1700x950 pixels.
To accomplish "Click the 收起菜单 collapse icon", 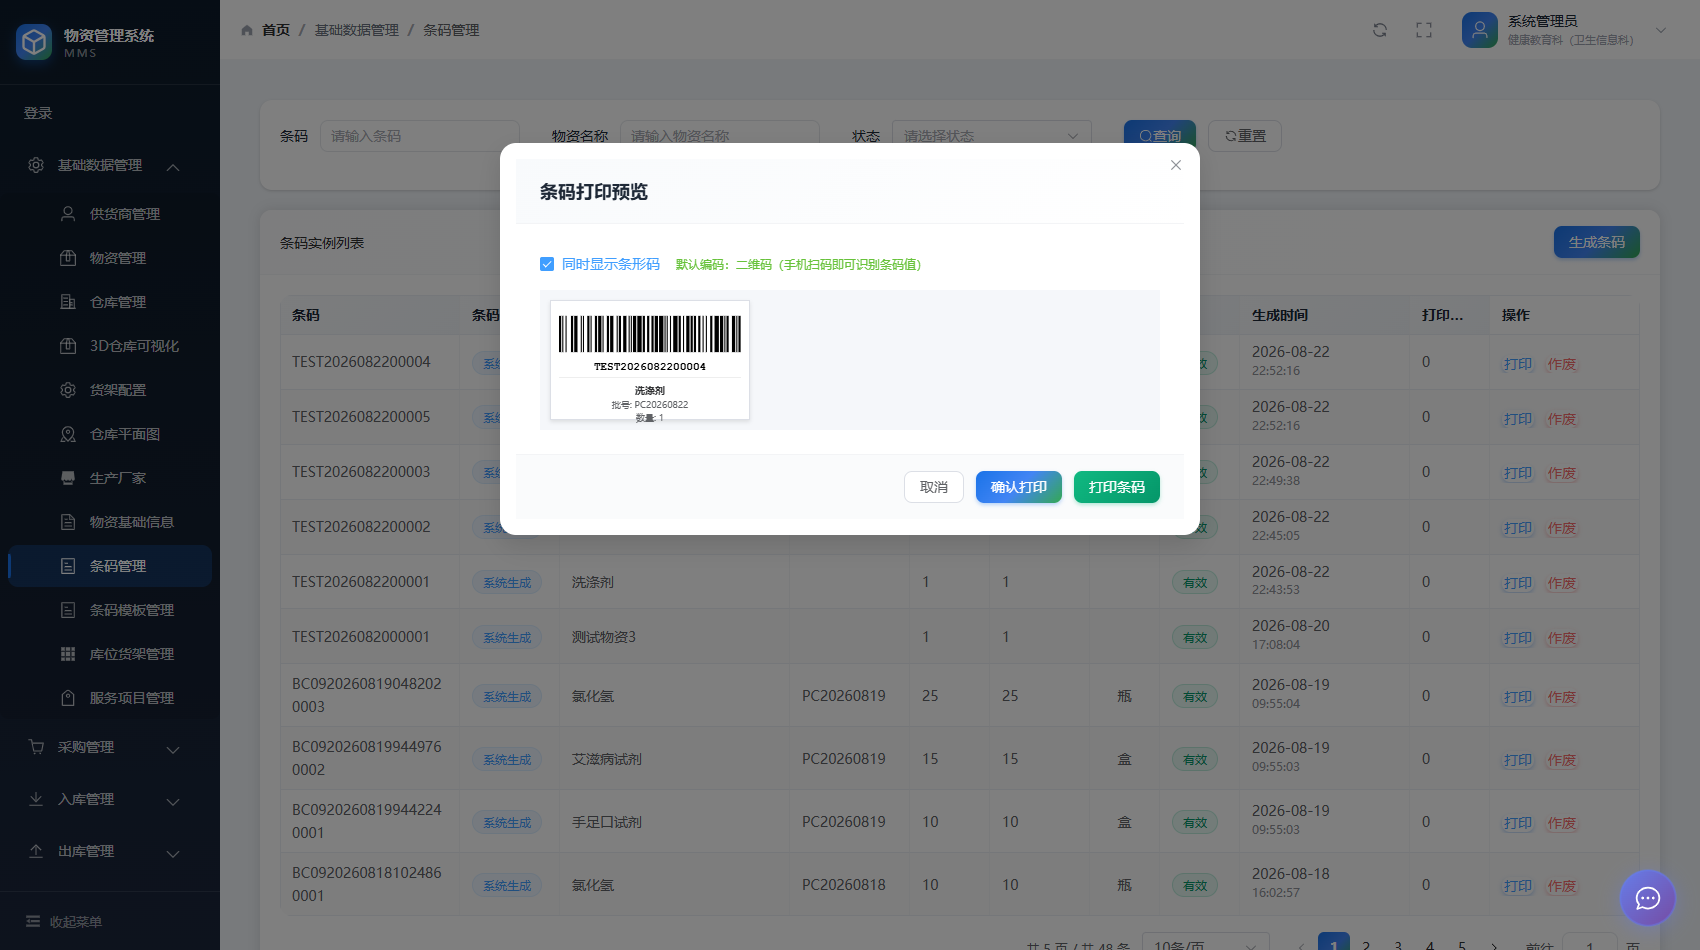I will click(33, 921).
